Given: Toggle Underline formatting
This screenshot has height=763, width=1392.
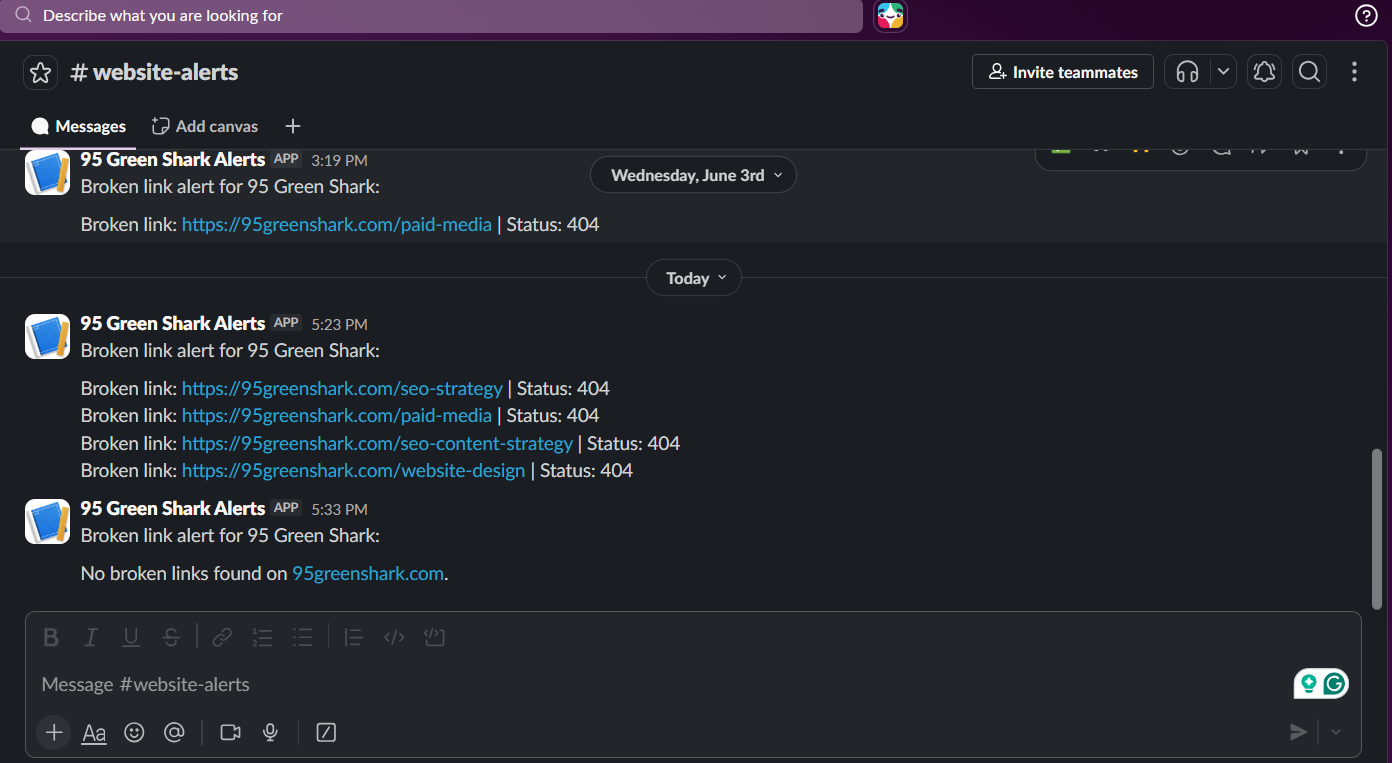Looking at the screenshot, I should (x=131, y=637).
